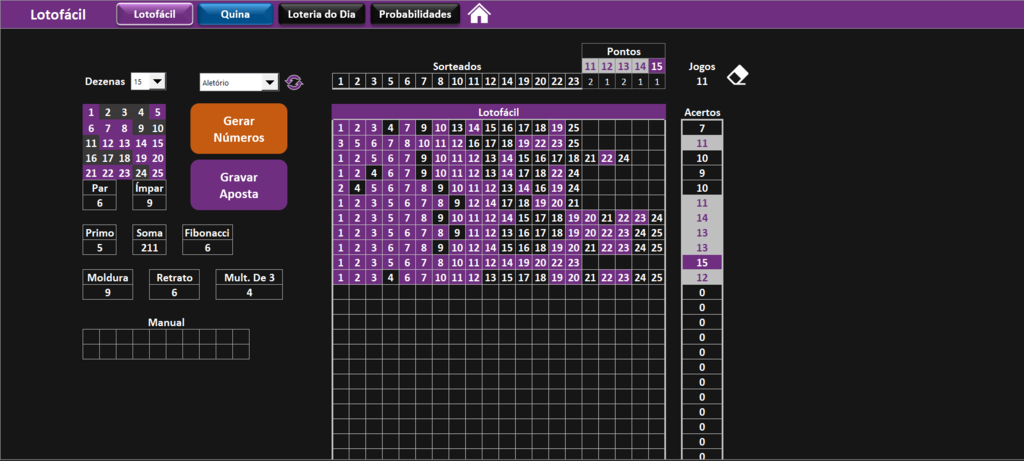Toggle number 25 in the picker grid
This screenshot has width=1024, height=461.
(x=157, y=173)
